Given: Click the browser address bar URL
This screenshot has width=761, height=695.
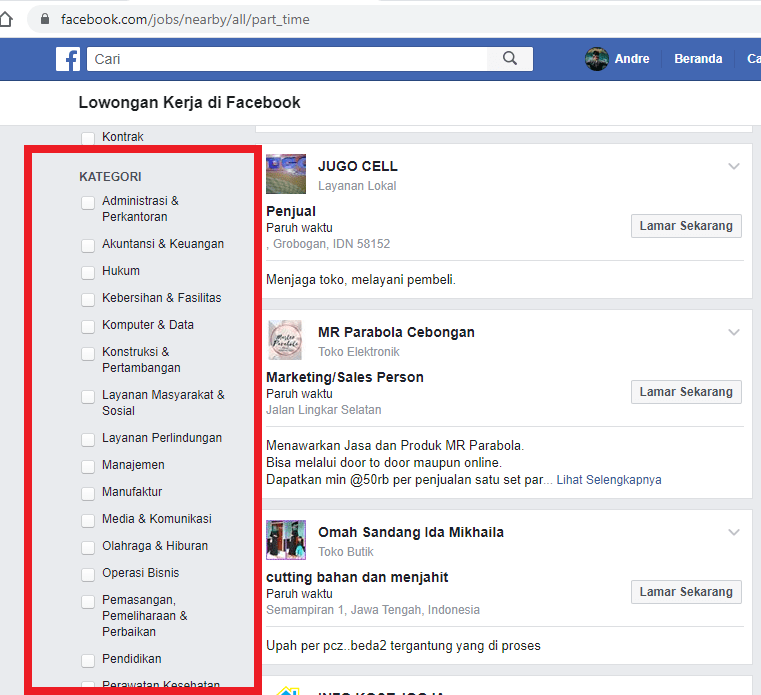Looking at the screenshot, I should point(185,19).
